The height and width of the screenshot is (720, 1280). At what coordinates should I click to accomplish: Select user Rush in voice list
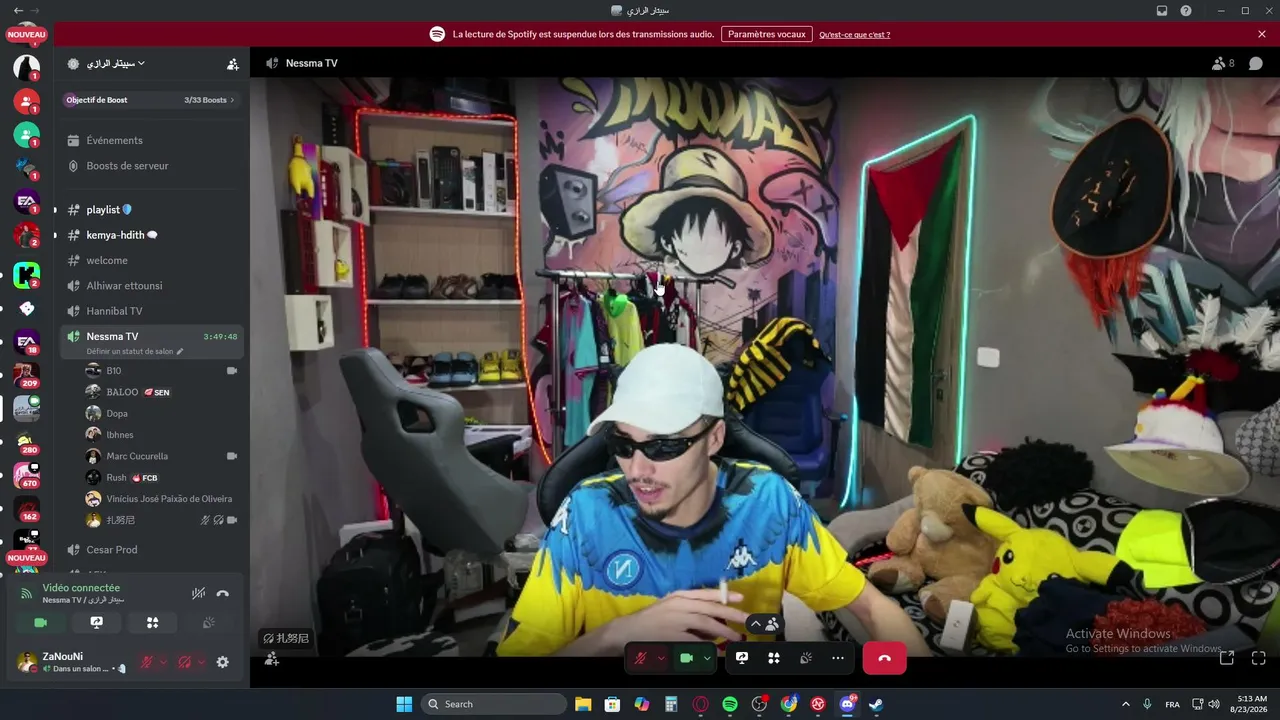(162, 478)
